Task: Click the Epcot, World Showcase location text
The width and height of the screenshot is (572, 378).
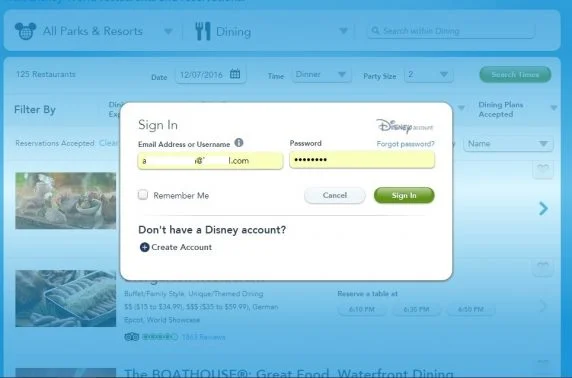Action: [x=162, y=320]
